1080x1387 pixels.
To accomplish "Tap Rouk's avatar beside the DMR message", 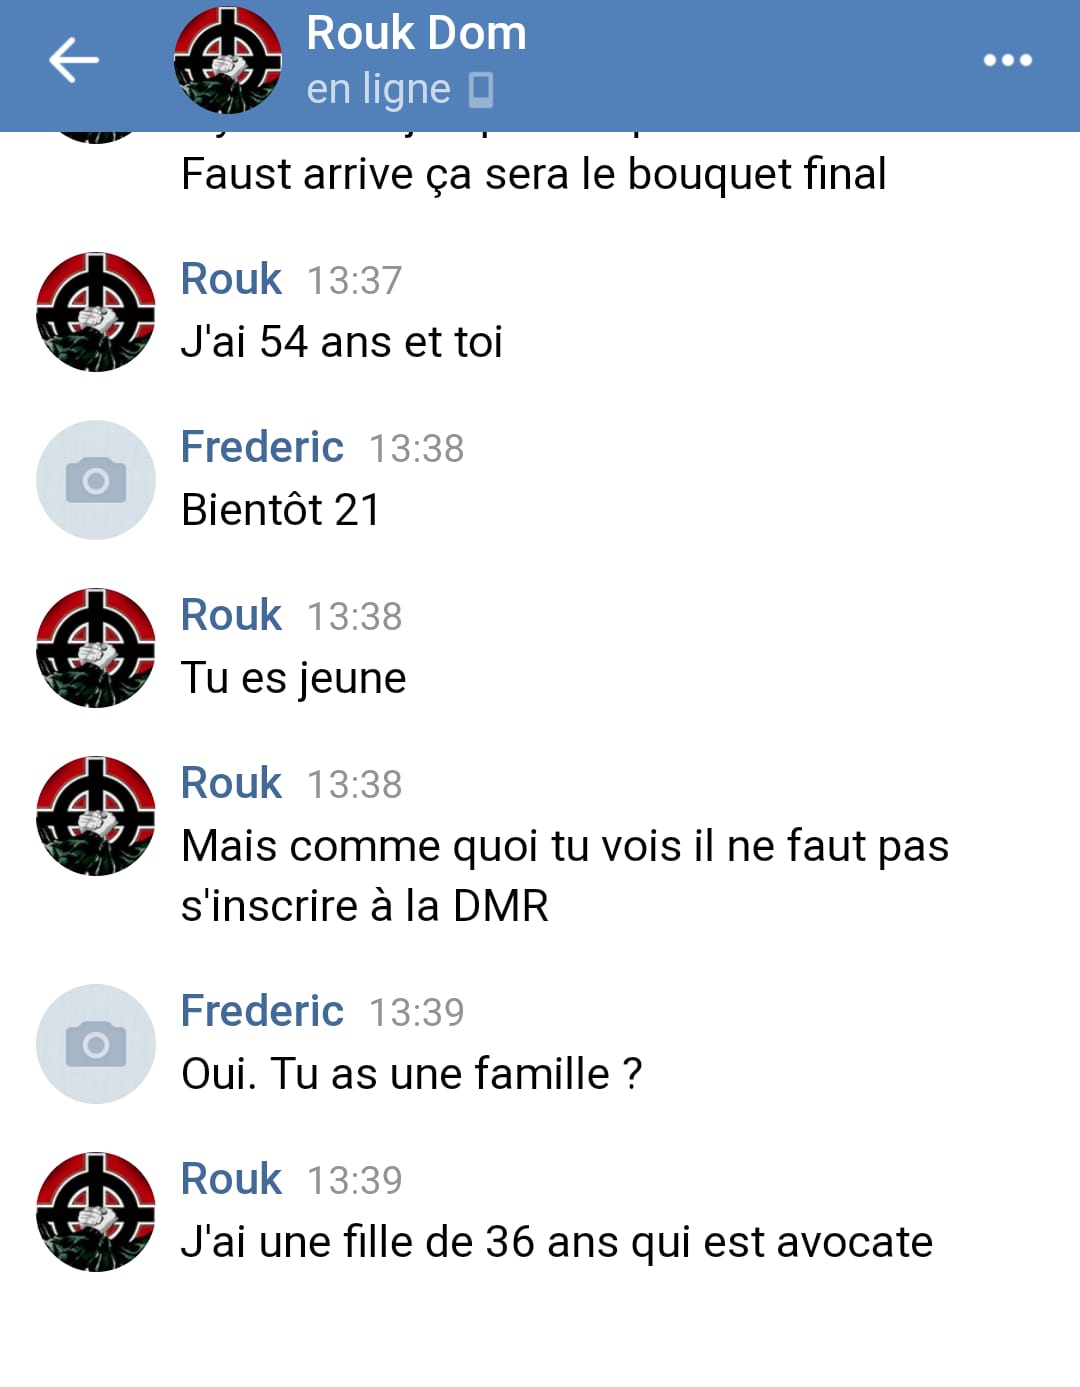I will (x=96, y=816).
